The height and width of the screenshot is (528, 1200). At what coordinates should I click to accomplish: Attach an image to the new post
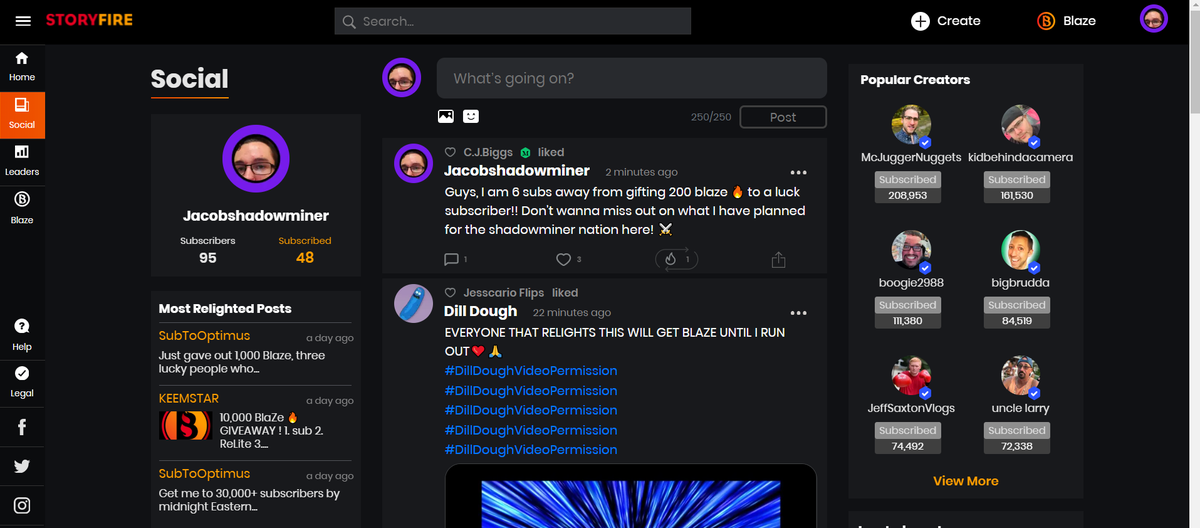pyautogui.click(x=446, y=116)
